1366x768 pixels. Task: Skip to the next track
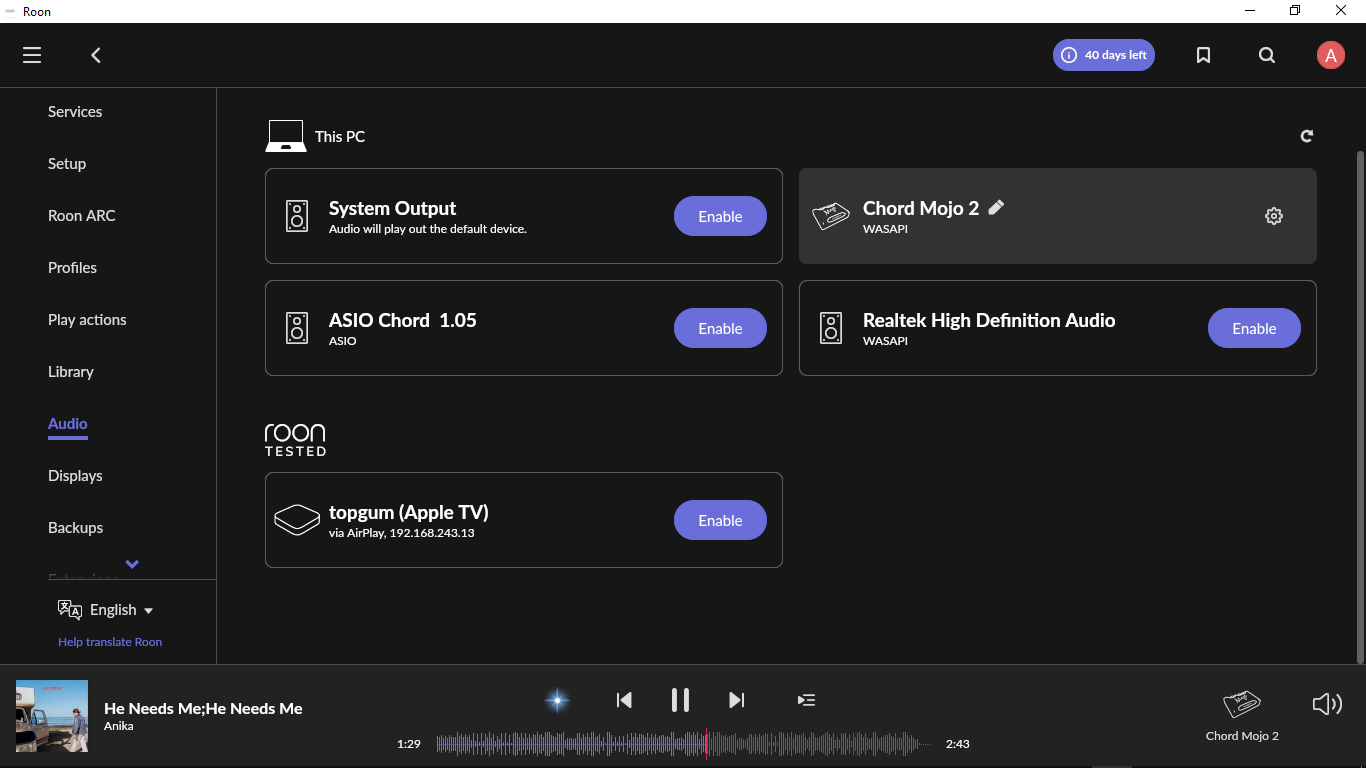tap(736, 700)
